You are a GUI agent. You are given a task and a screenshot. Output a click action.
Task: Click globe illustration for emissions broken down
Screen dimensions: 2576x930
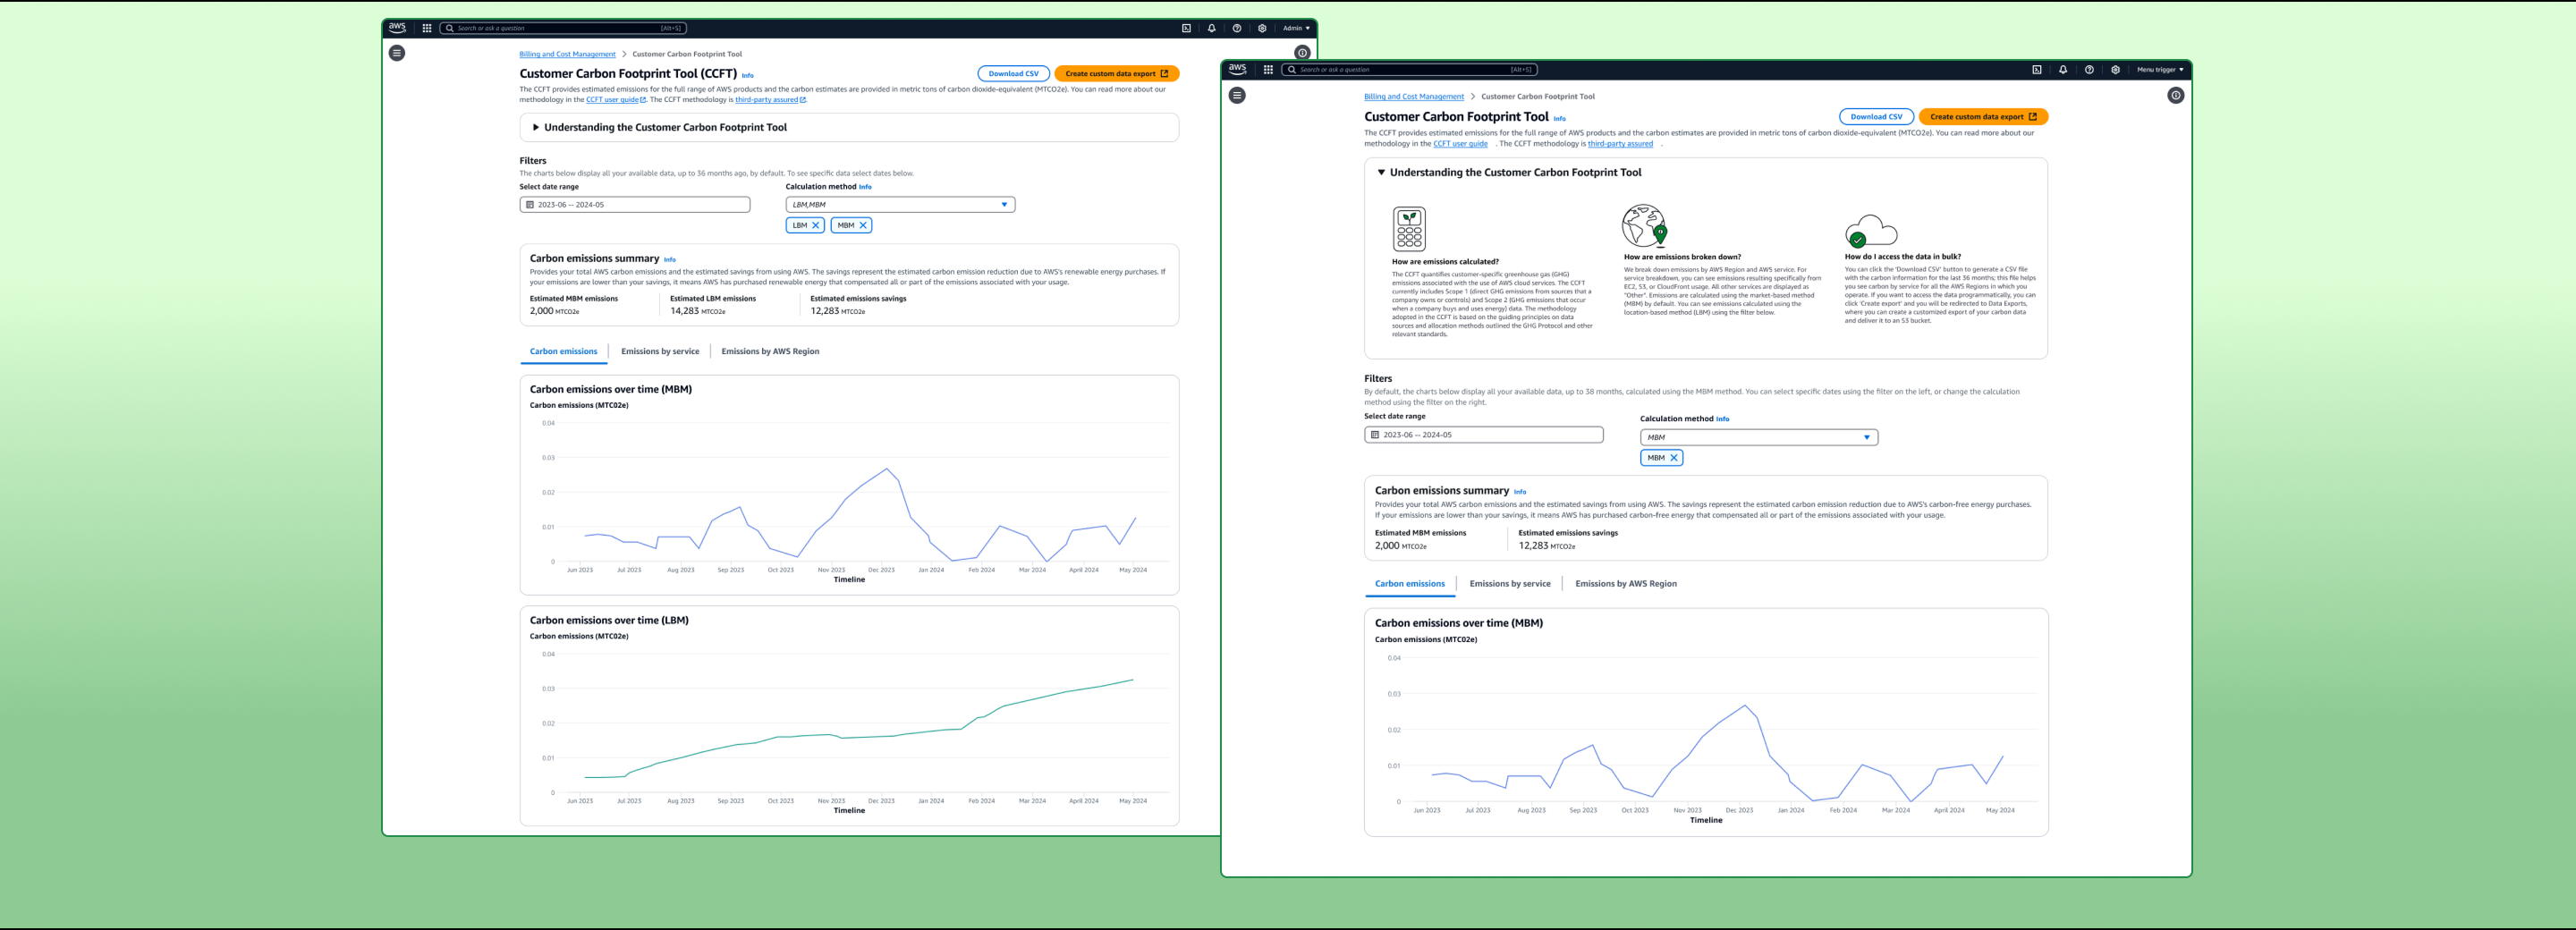click(1645, 226)
